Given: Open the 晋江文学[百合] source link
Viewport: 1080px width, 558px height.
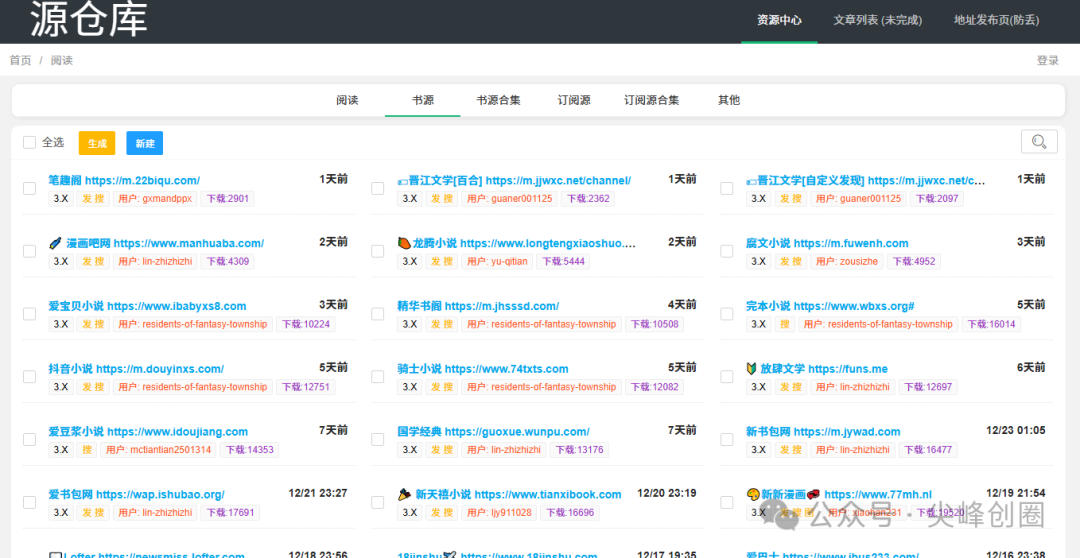Looking at the screenshot, I should (514, 180).
